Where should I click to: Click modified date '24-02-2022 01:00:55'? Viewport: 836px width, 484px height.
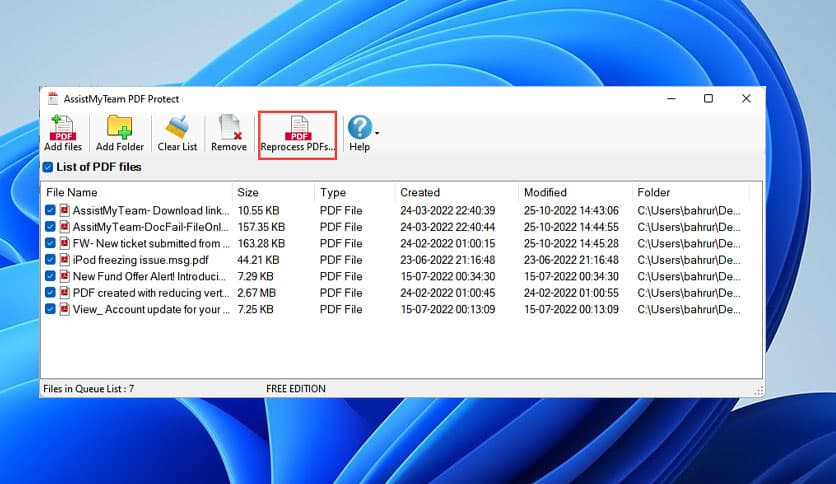click(571, 293)
